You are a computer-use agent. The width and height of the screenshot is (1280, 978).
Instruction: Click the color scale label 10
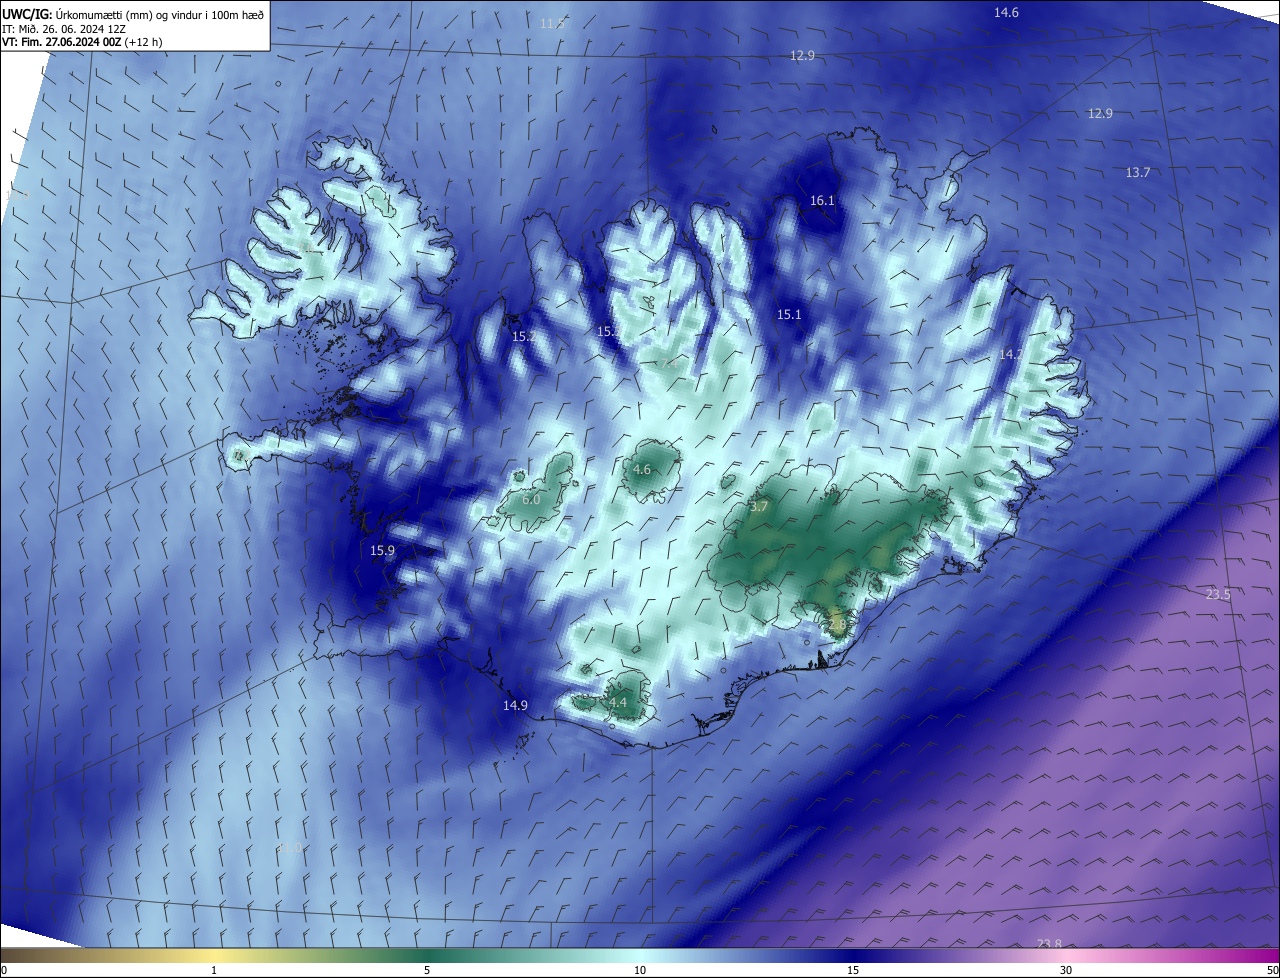[640, 971]
